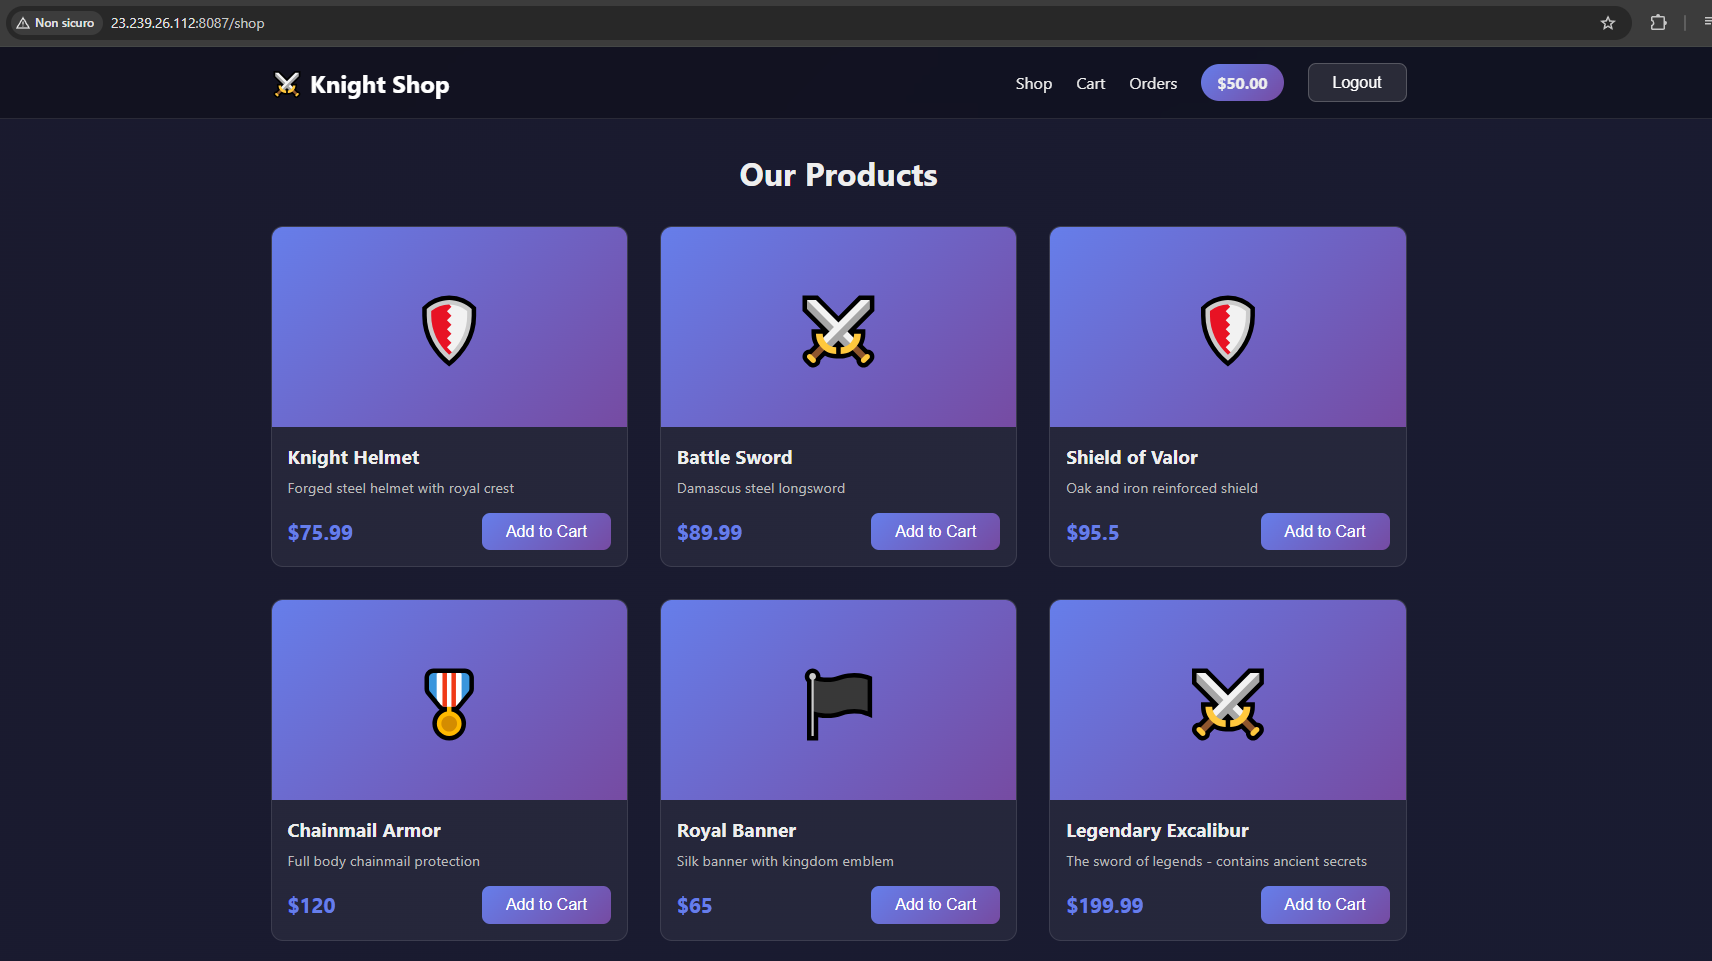Bookmark this page with the star icon
This screenshot has width=1712, height=961.
(1608, 23)
